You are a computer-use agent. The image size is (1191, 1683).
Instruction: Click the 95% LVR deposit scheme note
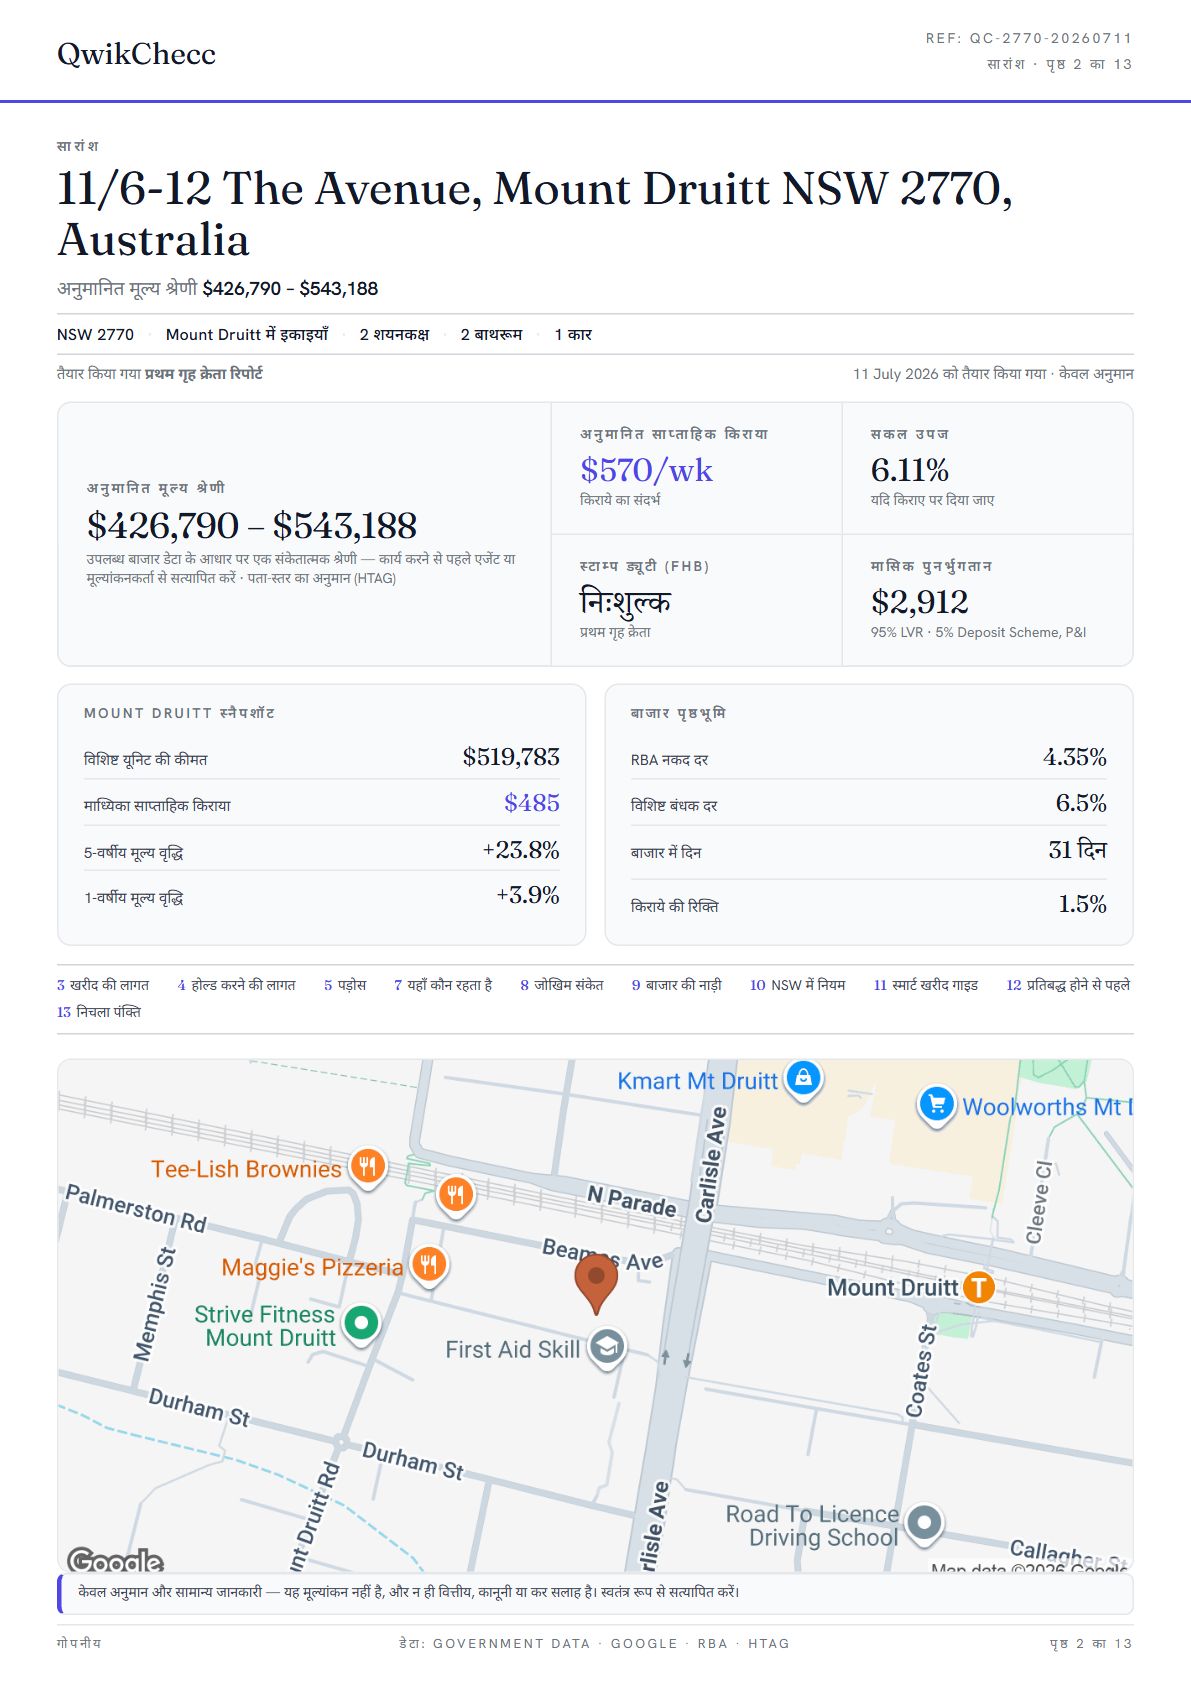[978, 633]
